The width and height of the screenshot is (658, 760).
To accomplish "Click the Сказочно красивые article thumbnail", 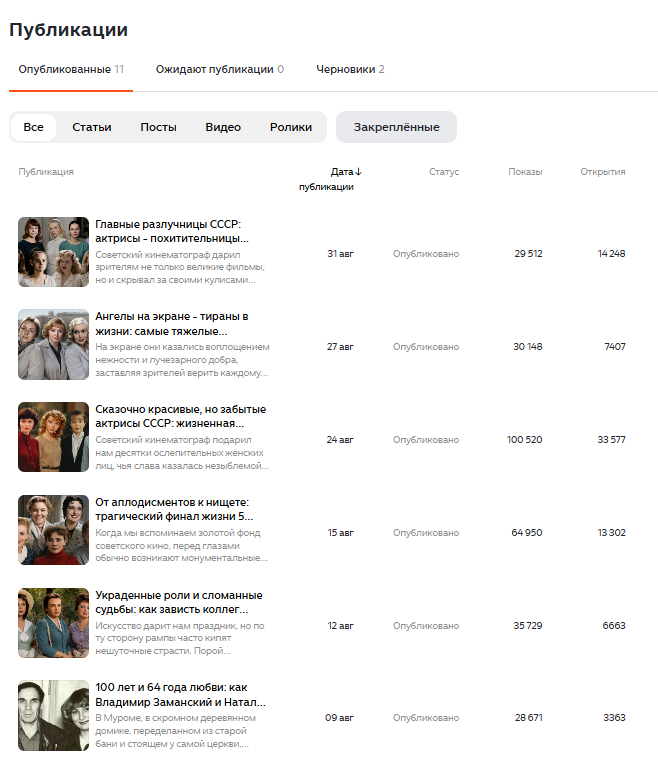I will point(54,437).
